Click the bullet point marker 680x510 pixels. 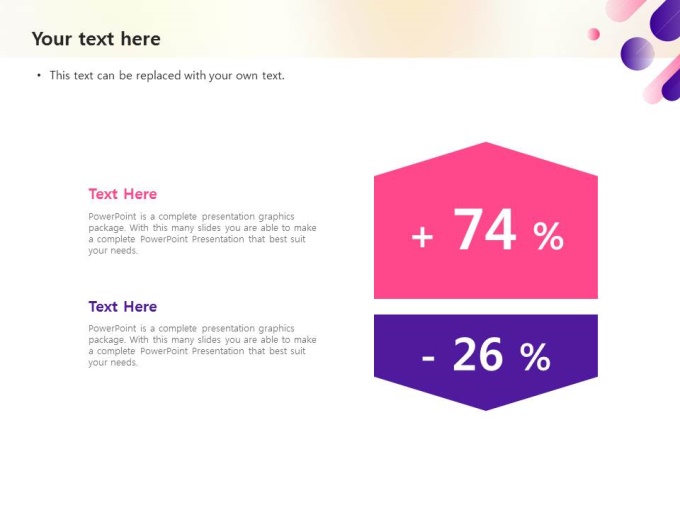[39, 75]
